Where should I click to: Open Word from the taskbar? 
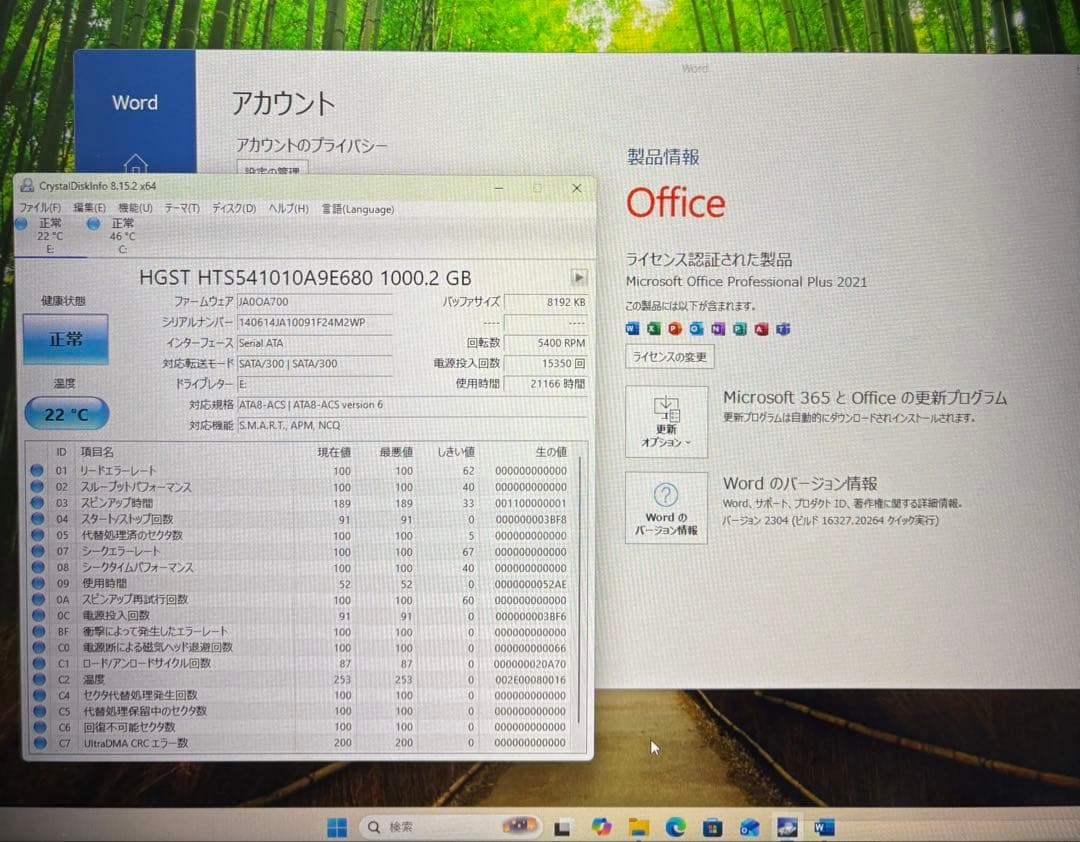[823, 827]
